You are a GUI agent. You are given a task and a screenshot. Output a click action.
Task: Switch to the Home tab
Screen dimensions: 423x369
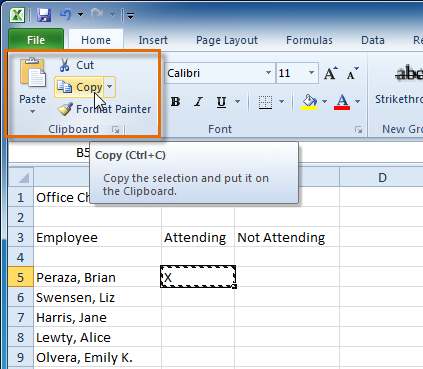coord(96,40)
